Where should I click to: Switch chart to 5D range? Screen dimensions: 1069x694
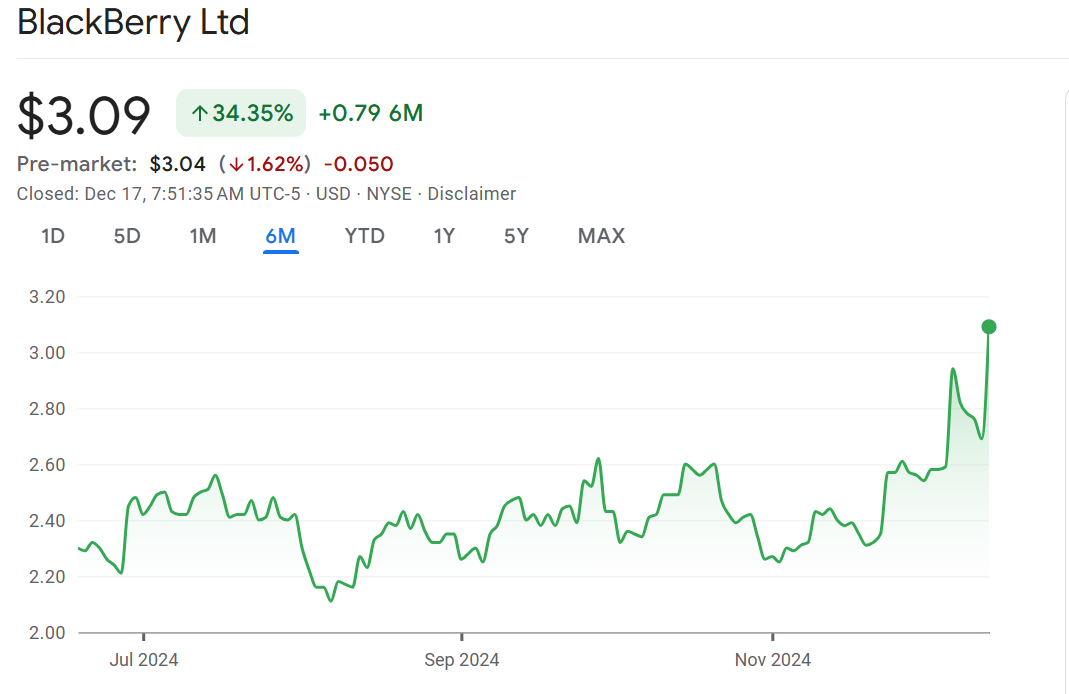tap(127, 236)
